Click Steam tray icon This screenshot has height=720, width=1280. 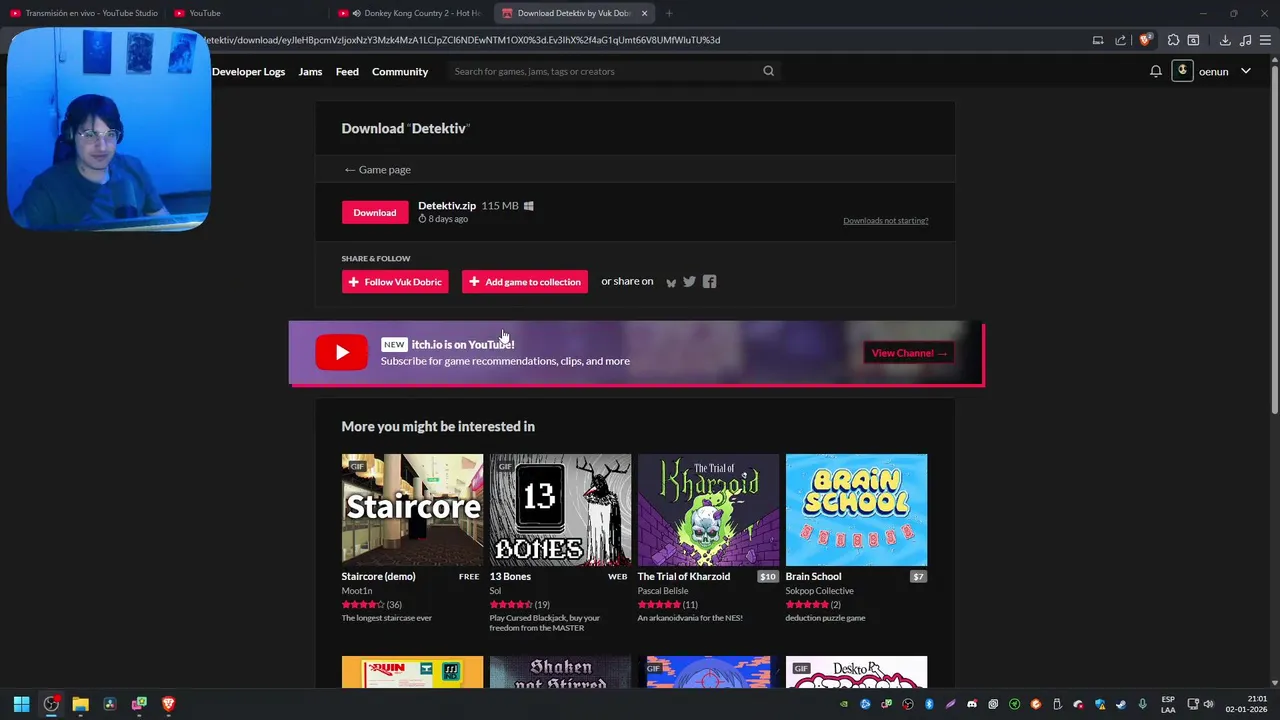[x=1121, y=704]
